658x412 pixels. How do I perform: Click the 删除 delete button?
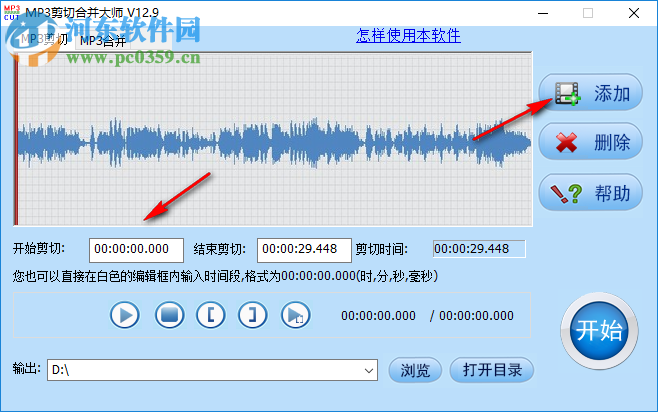tap(590, 142)
